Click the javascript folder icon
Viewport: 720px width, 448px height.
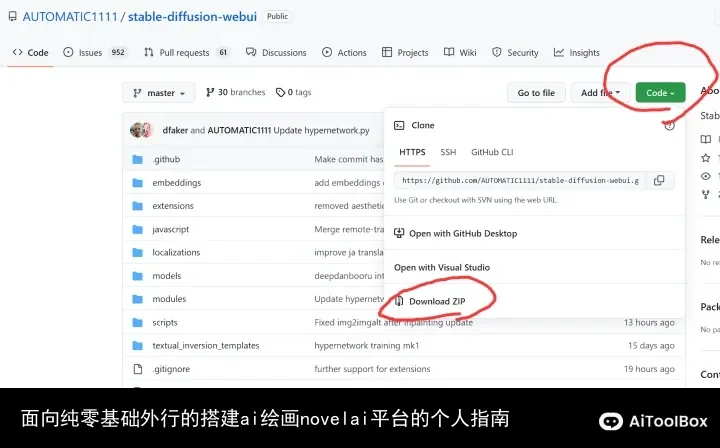click(137, 229)
